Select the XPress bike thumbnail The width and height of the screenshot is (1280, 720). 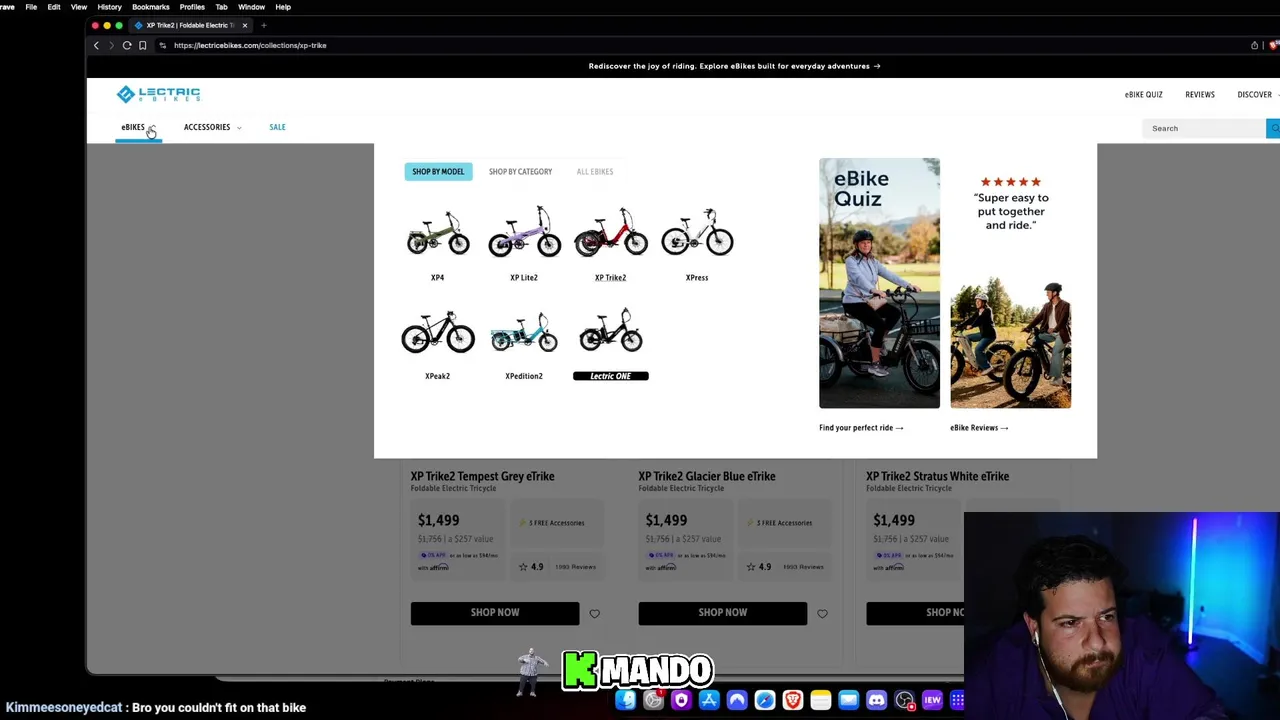click(x=697, y=233)
